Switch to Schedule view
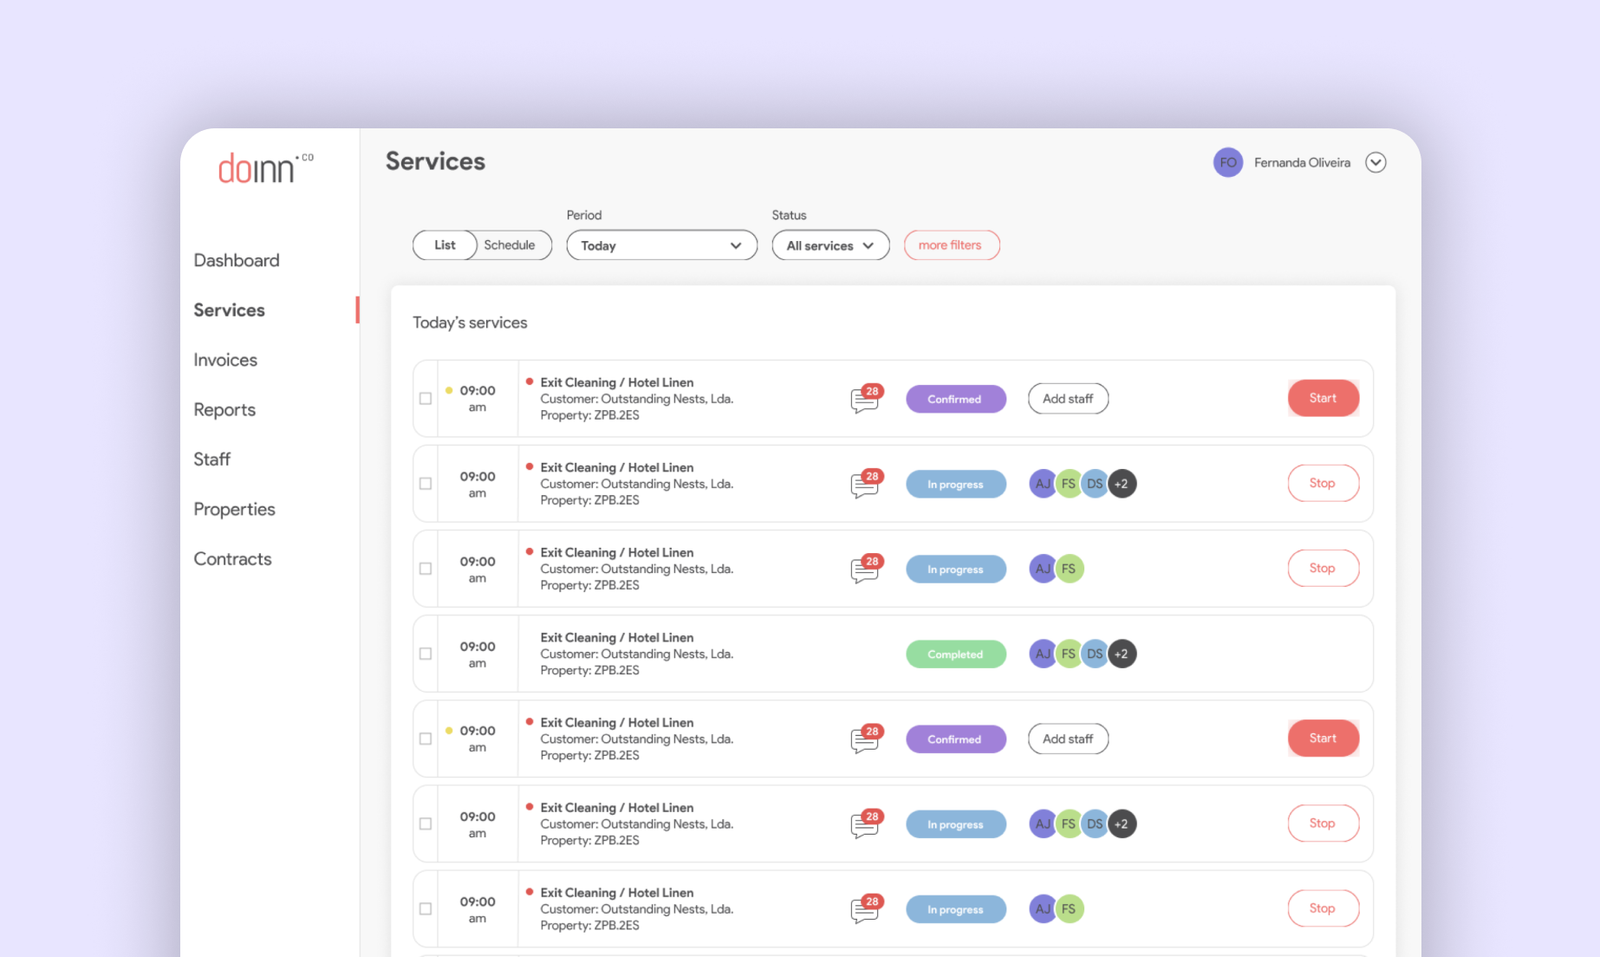Viewport: 1600px width, 957px height. click(x=510, y=245)
